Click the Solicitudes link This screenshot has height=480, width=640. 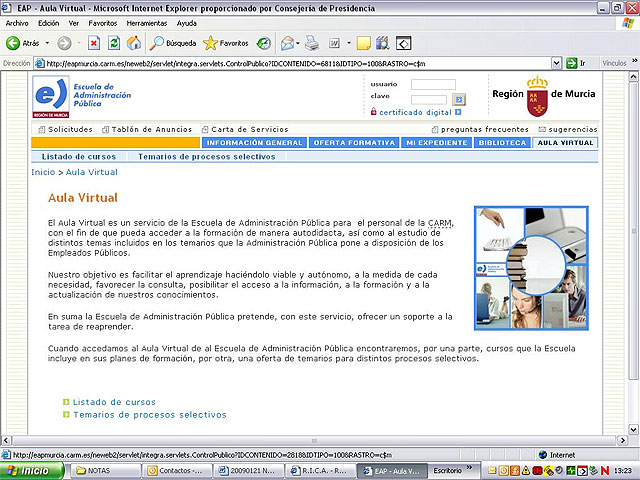(70, 129)
